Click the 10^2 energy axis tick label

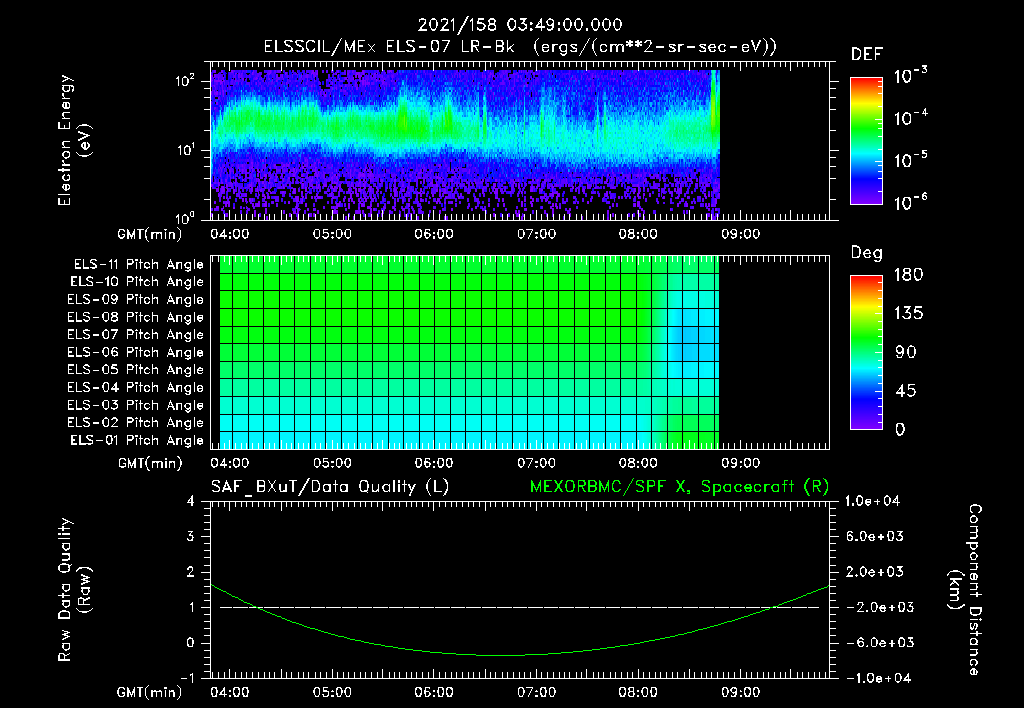tap(185, 81)
